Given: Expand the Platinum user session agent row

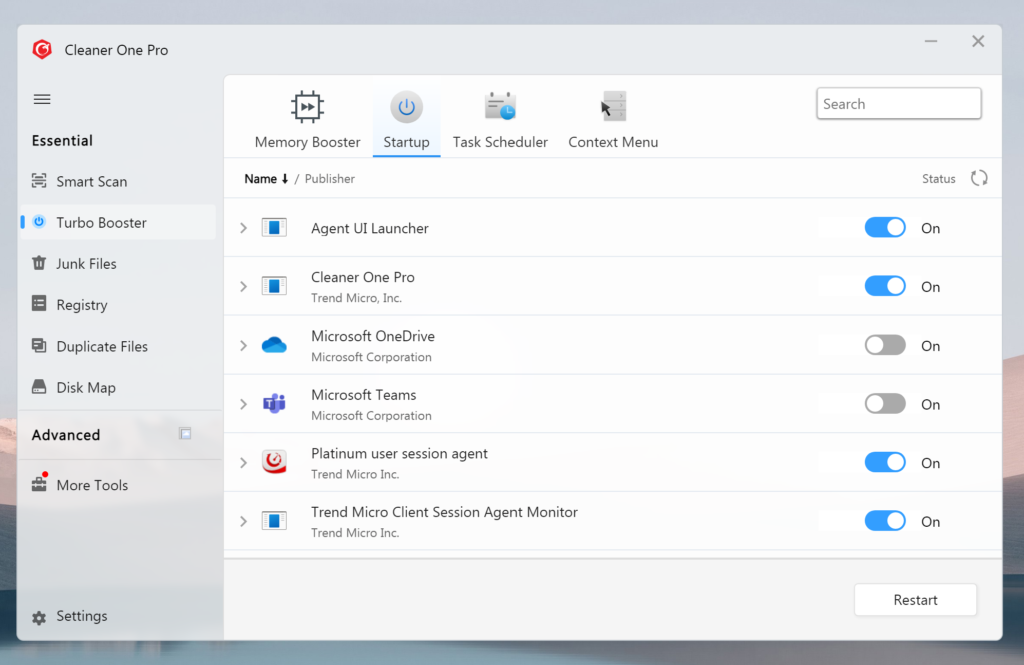Looking at the screenshot, I should coord(243,463).
